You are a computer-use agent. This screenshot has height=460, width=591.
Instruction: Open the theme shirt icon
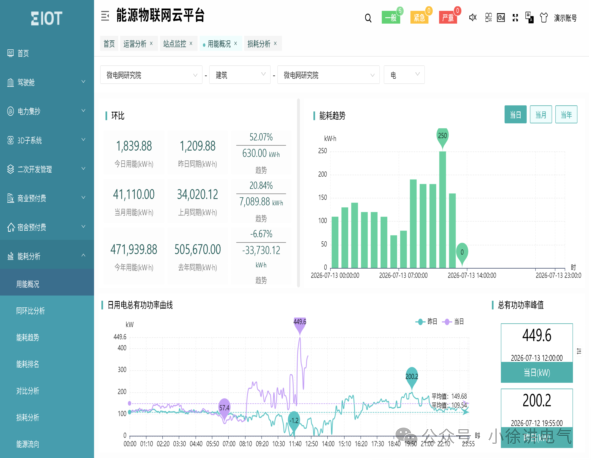coord(544,18)
